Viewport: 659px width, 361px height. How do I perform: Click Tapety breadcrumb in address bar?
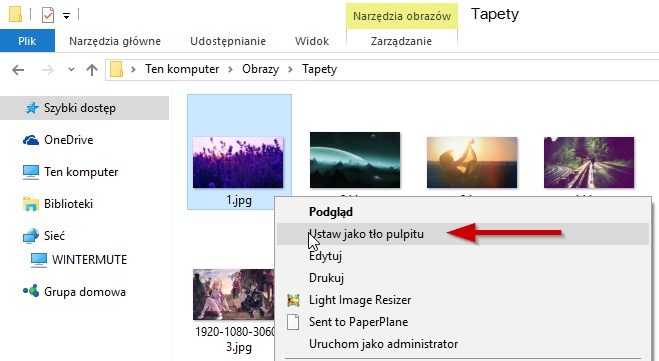[319, 69]
